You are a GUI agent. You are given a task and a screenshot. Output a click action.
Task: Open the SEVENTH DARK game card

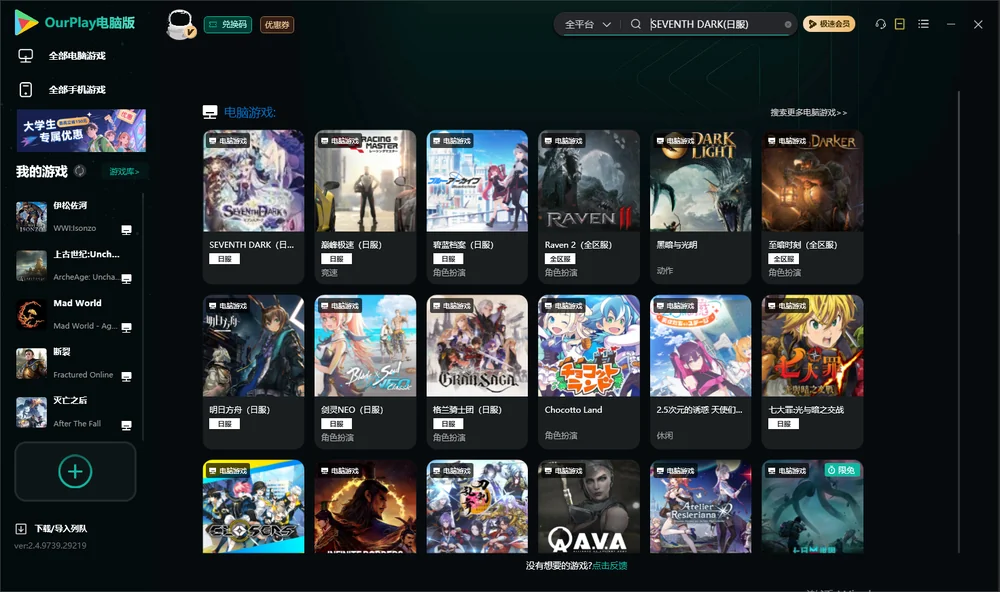point(254,207)
